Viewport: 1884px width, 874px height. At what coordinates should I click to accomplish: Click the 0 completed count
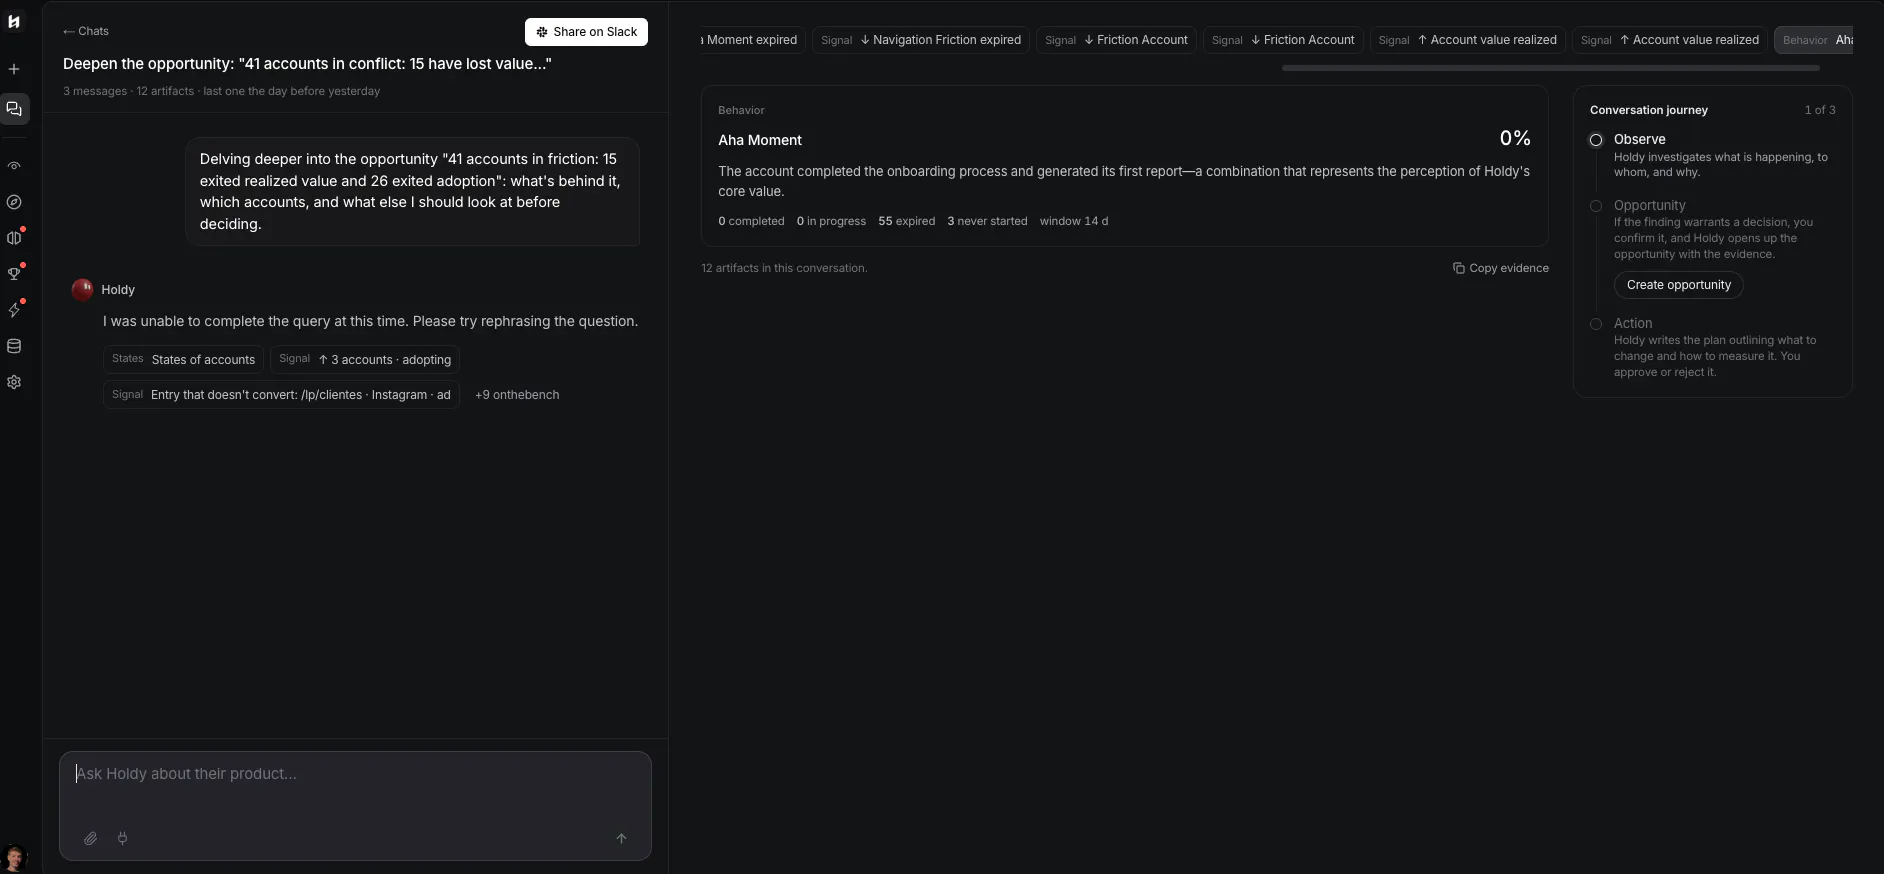[751, 221]
